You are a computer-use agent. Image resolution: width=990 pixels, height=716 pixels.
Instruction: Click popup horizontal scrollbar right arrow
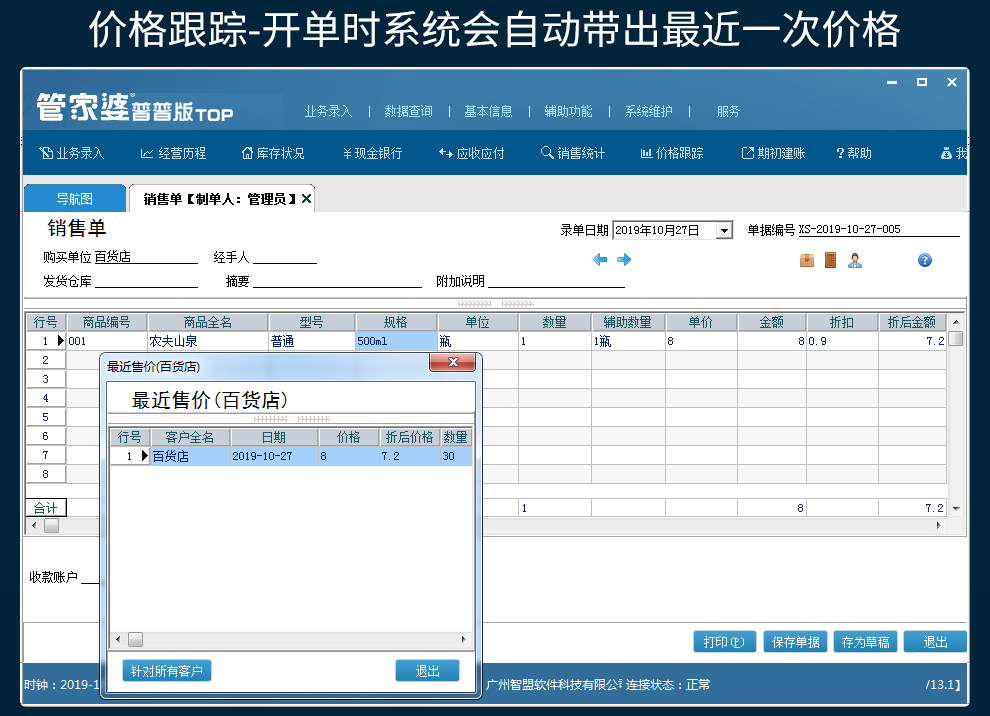coord(464,639)
